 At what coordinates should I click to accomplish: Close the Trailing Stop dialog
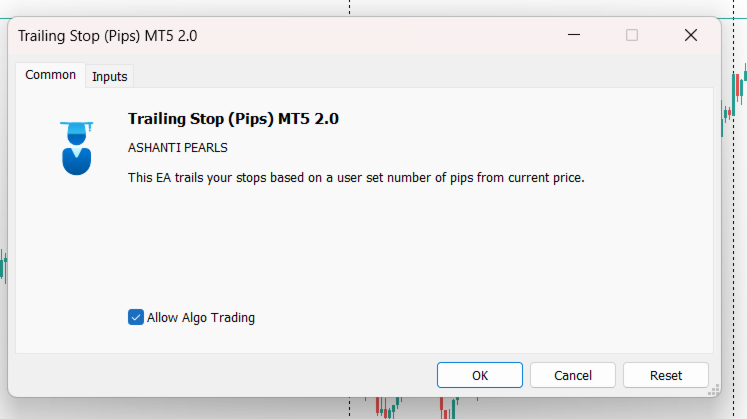691,35
